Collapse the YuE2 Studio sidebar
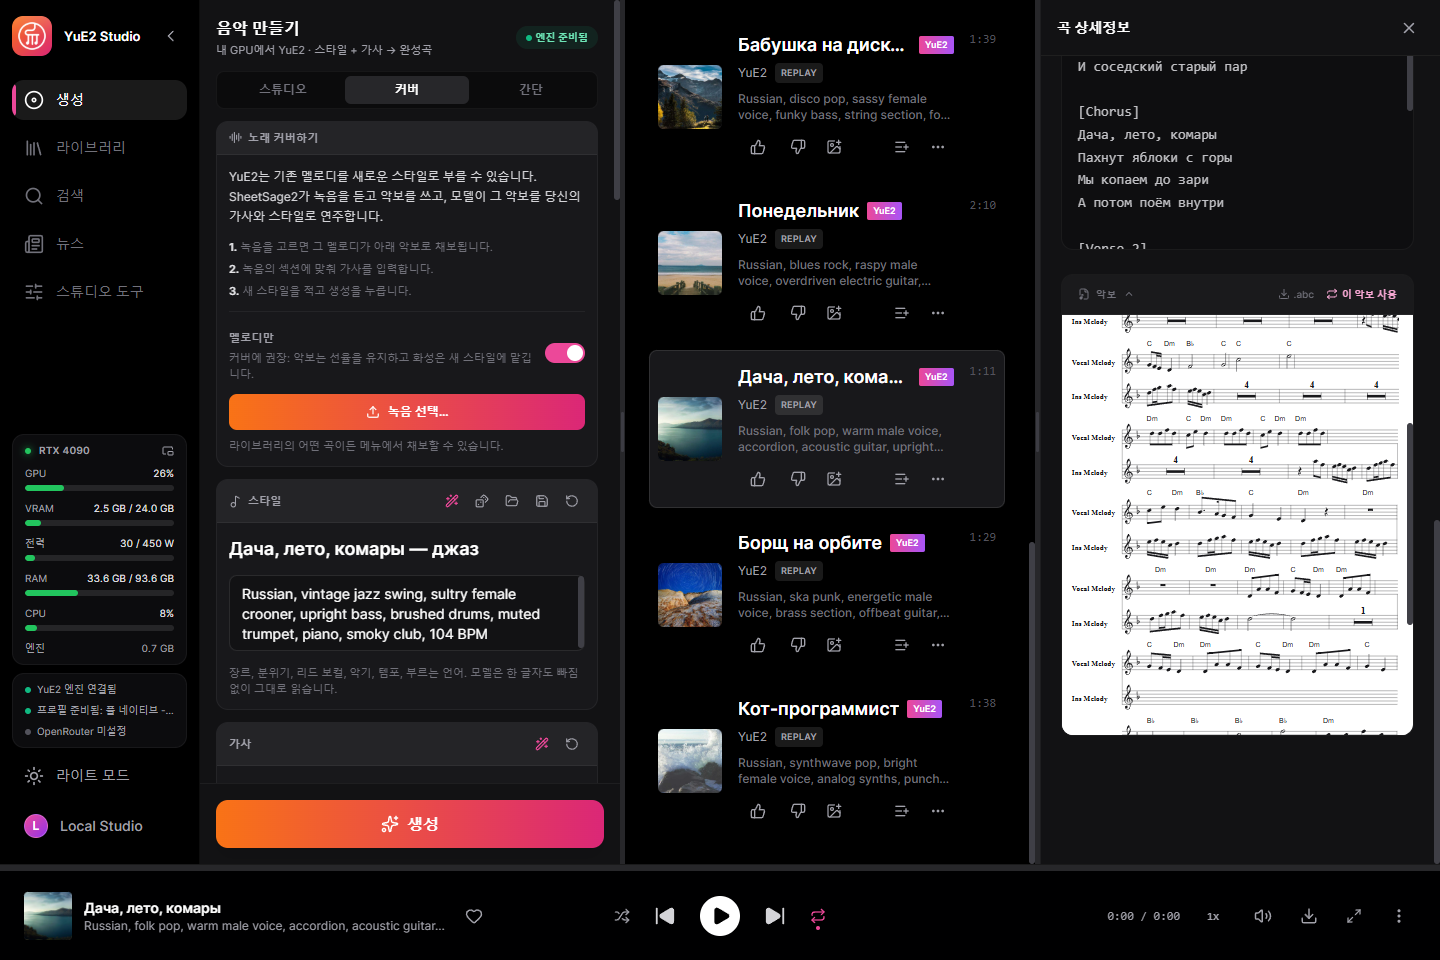 171,36
